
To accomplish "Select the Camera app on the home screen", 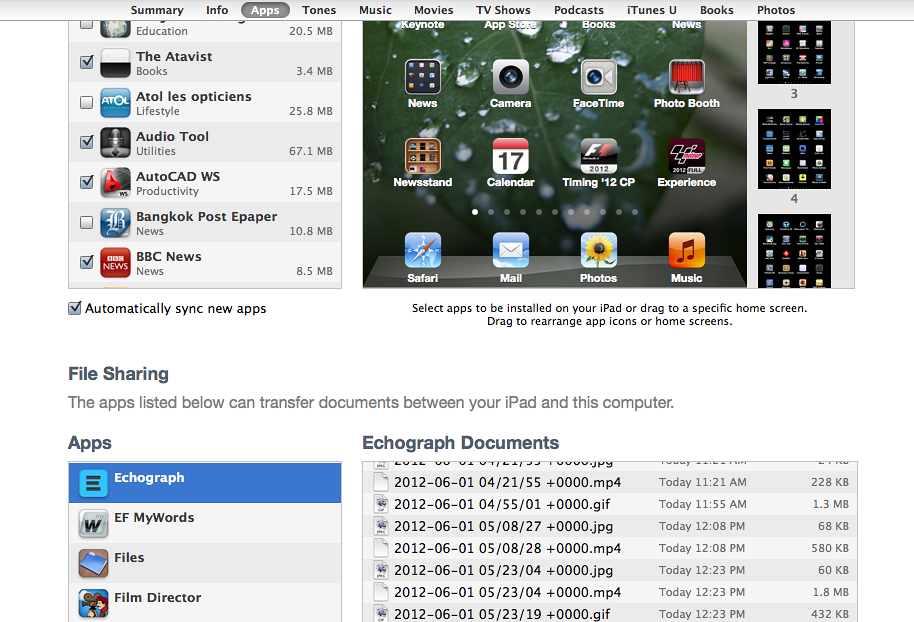I will [511, 77].
